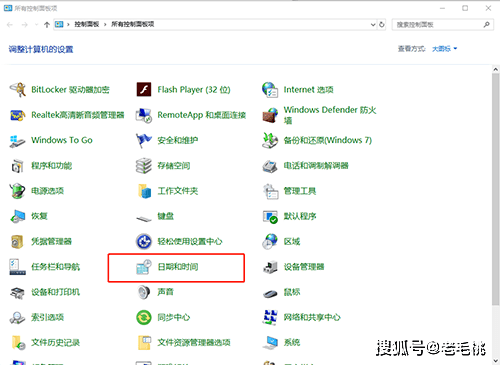Click the refresh button by the address bar

pyautogui.click(x=382, y=24)
